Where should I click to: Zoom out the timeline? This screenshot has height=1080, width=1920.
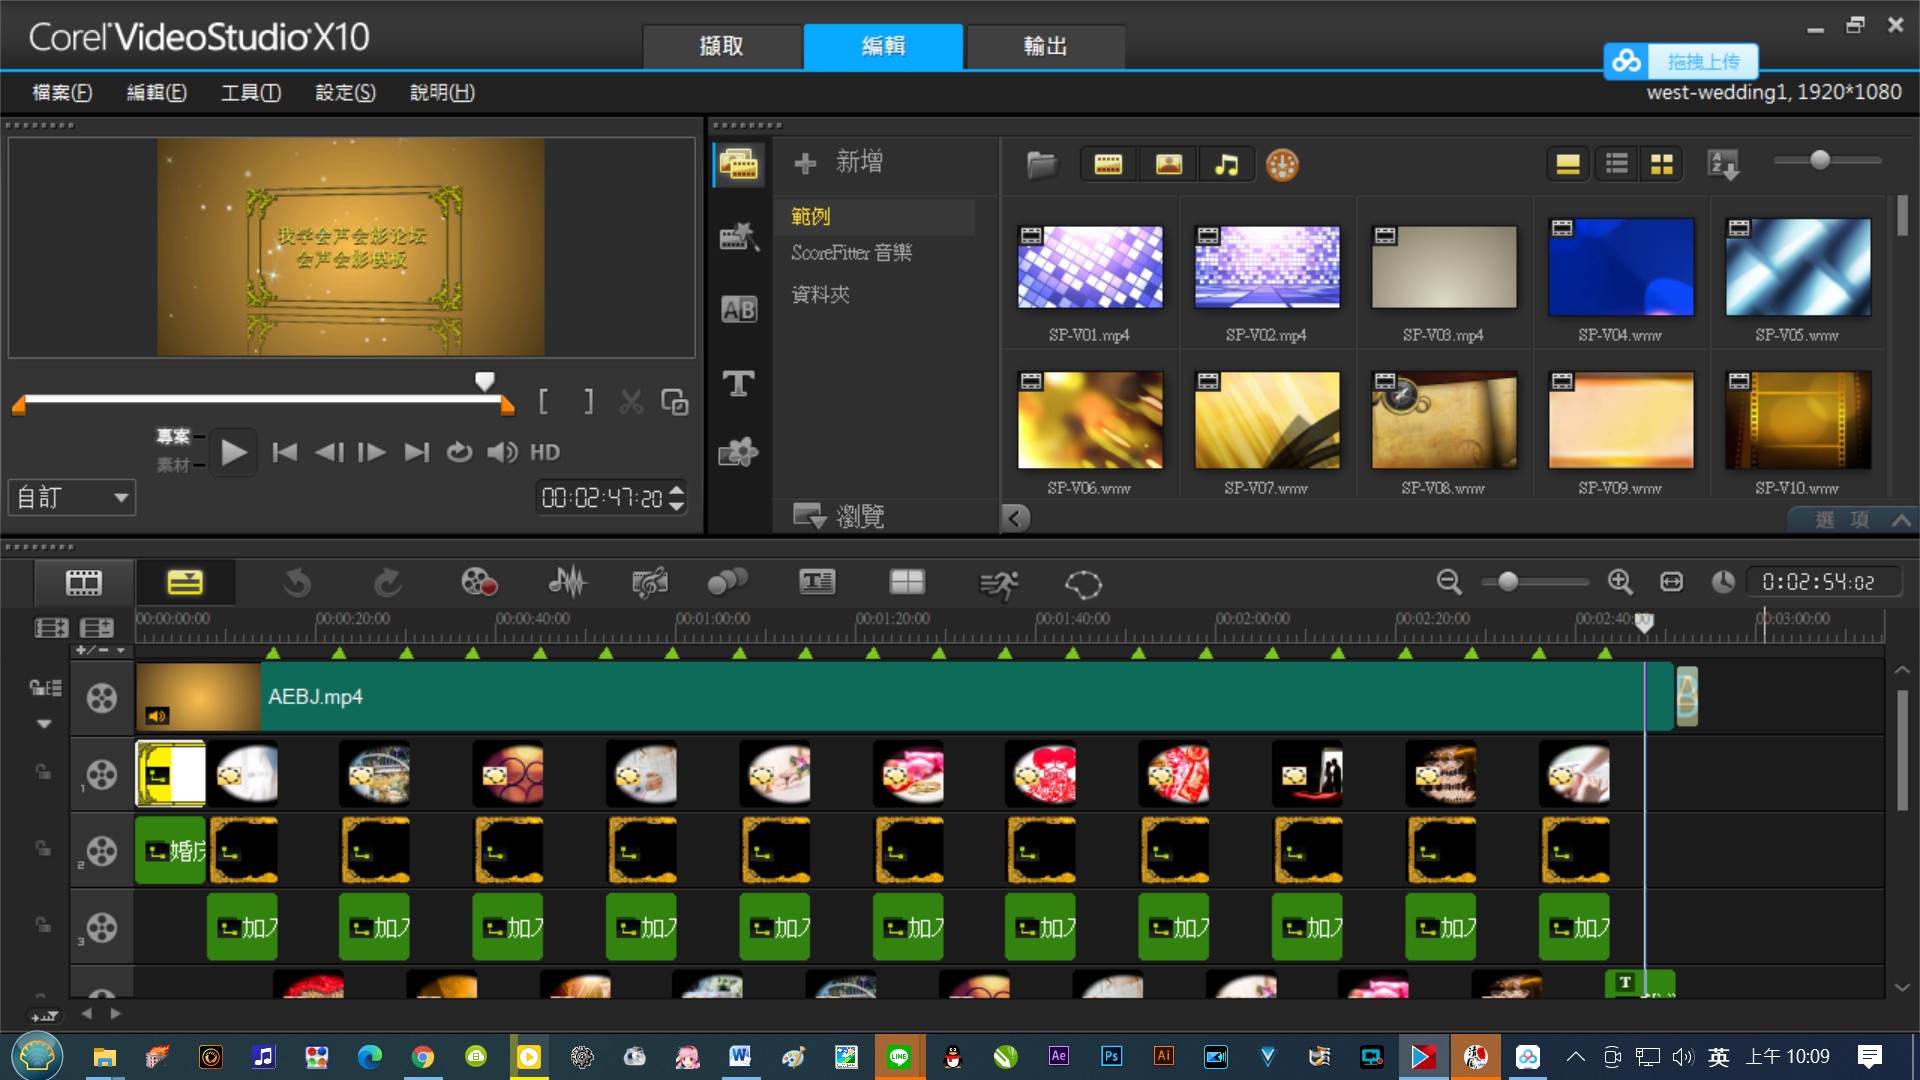[x=1449, y=582]
